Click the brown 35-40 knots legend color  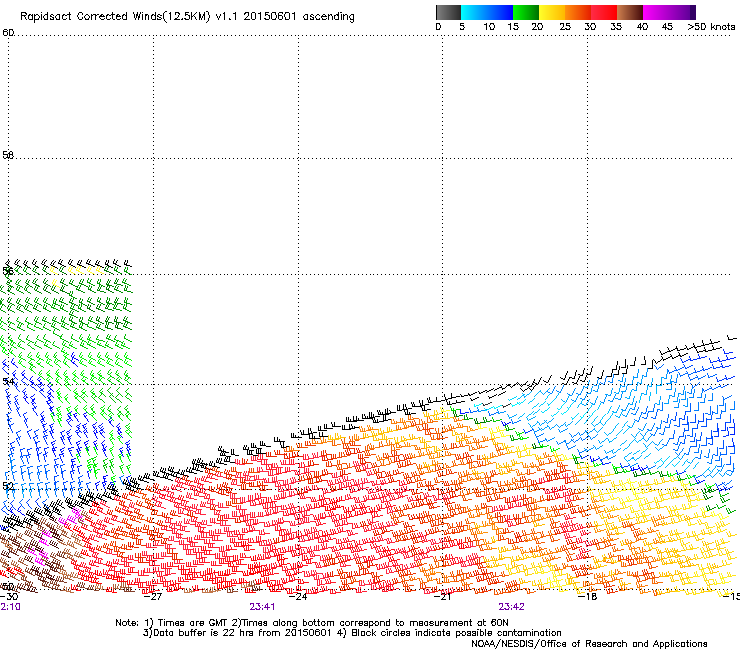[630, 12]
